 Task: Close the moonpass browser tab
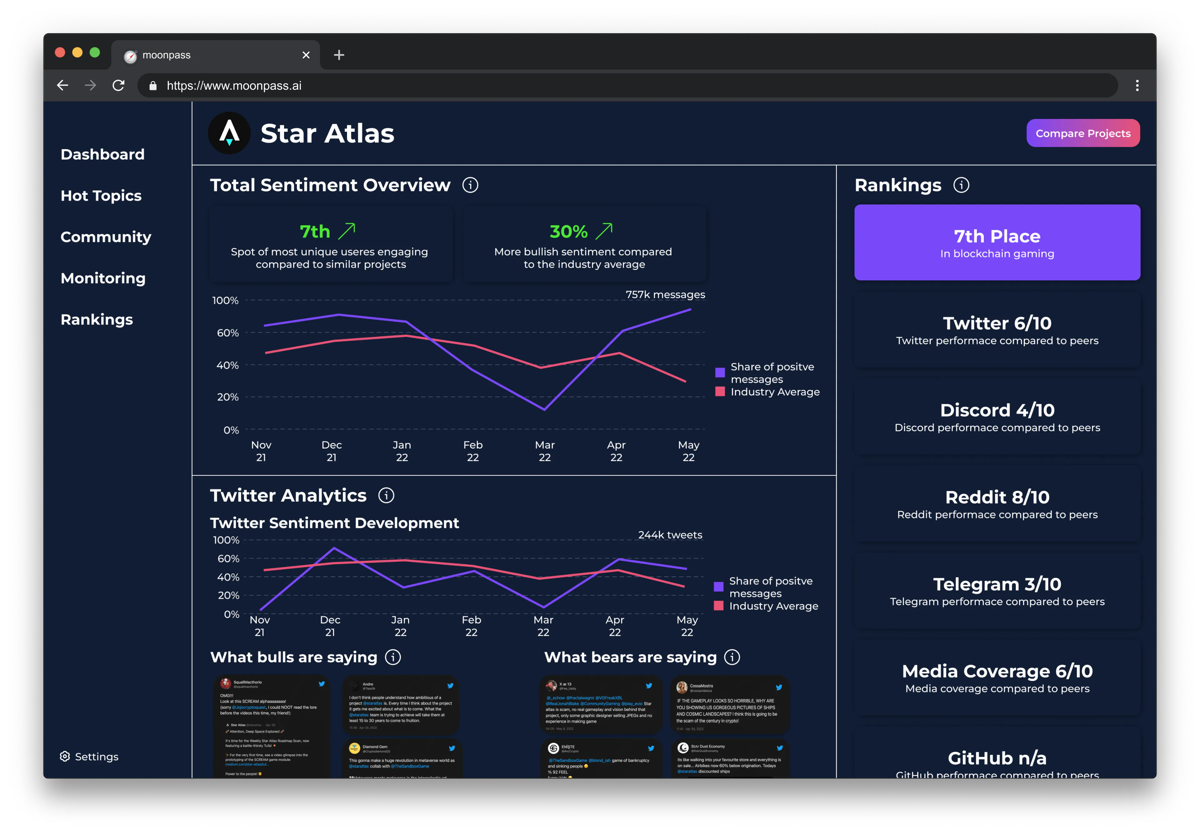click(x=306, y=55)
